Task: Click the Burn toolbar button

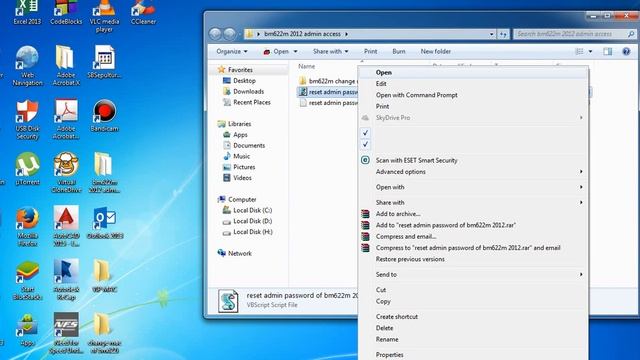Action: click(x=399, y=51)
